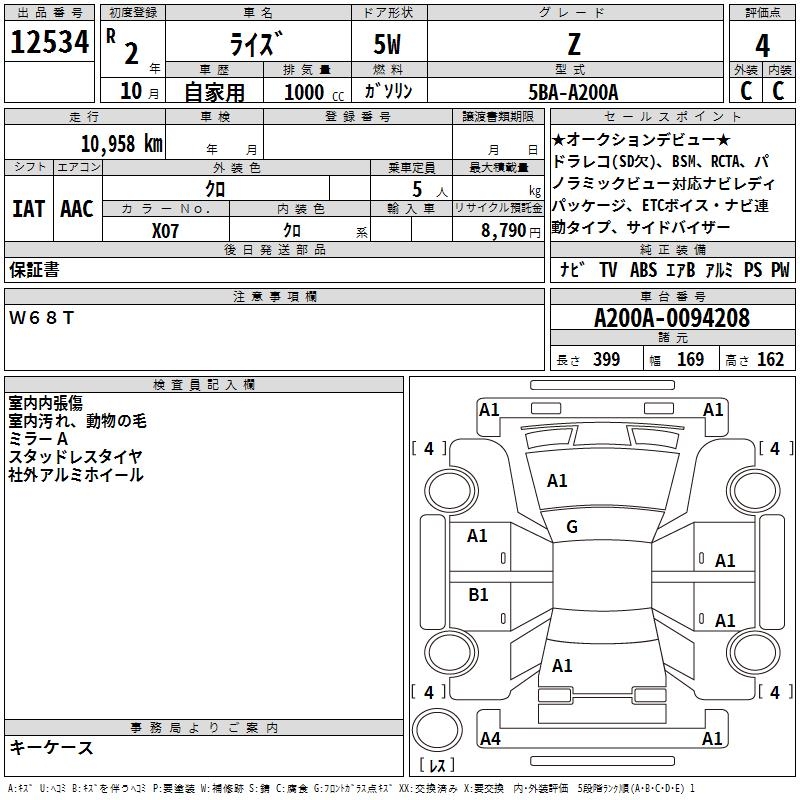Select the grade value Z

(574, 44)
